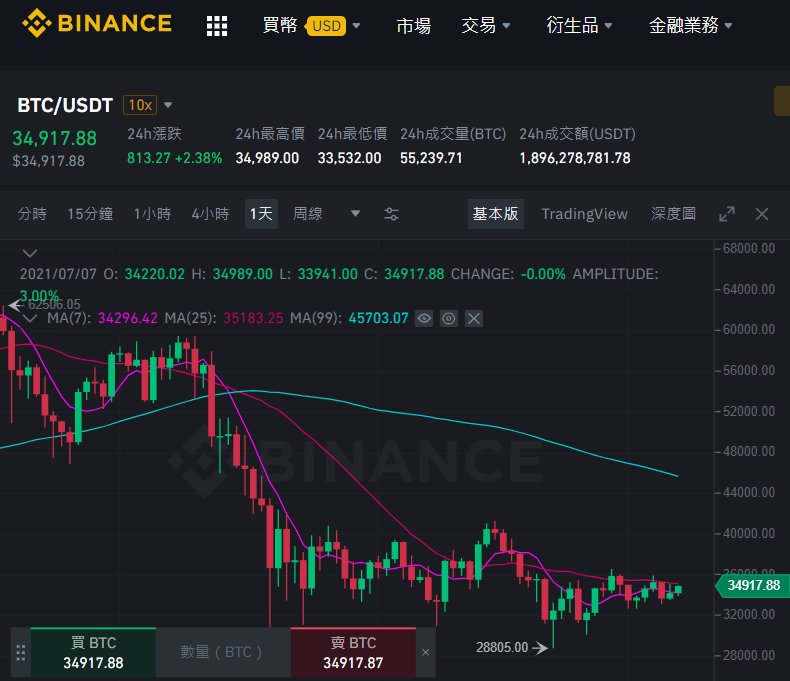Viewport: 790px width, 681px height.
Task: Expand the chart to fullscreen
Action: pos(727,214)
